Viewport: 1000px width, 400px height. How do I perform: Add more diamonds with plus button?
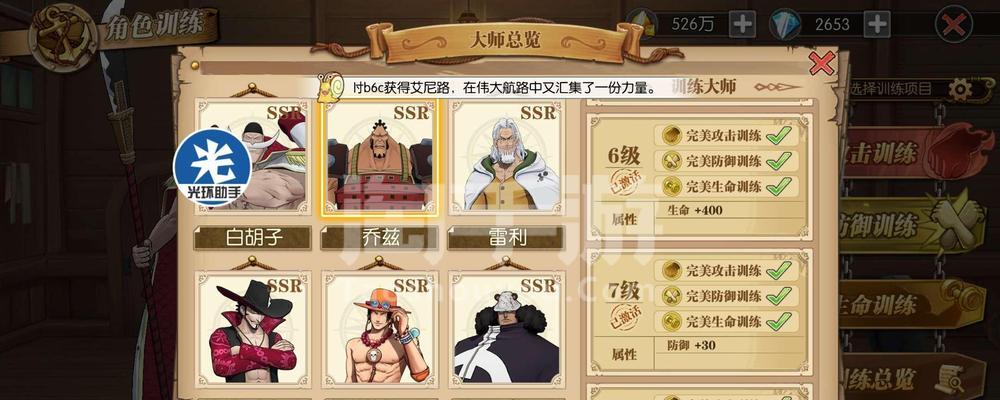pyautogui.click(x=878, y=24)
